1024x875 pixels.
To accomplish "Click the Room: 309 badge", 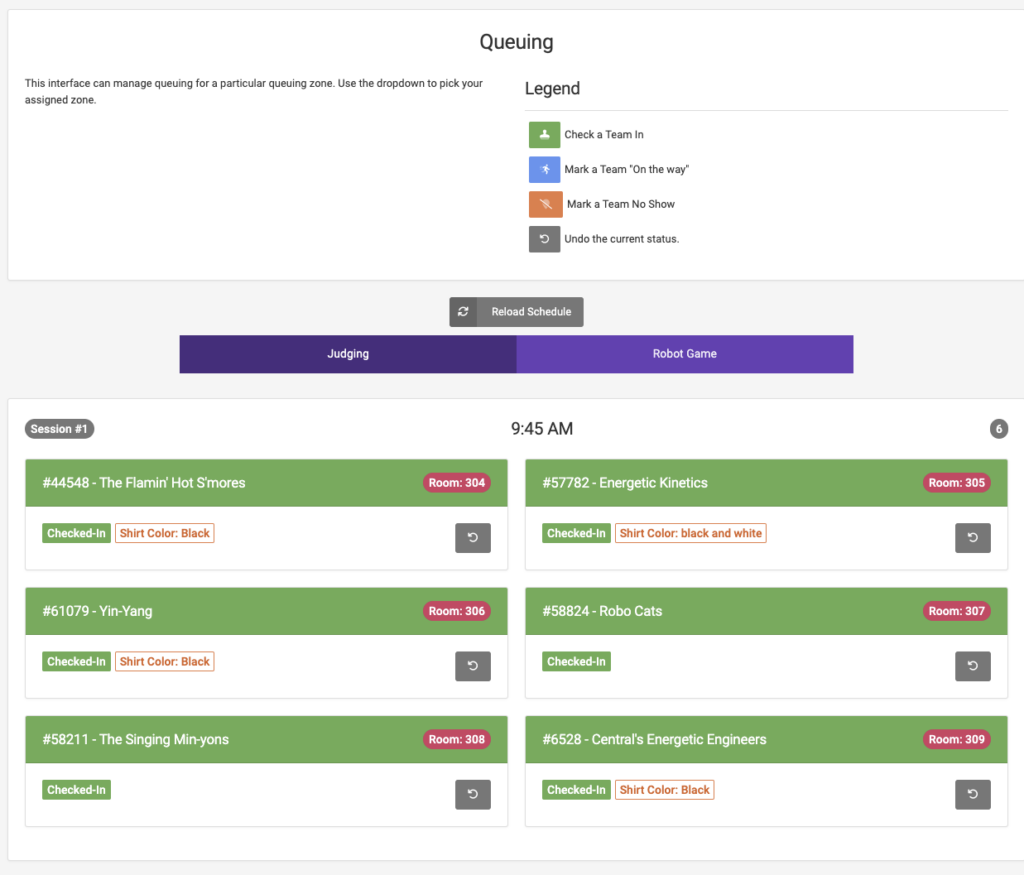I will click(957, 740).
